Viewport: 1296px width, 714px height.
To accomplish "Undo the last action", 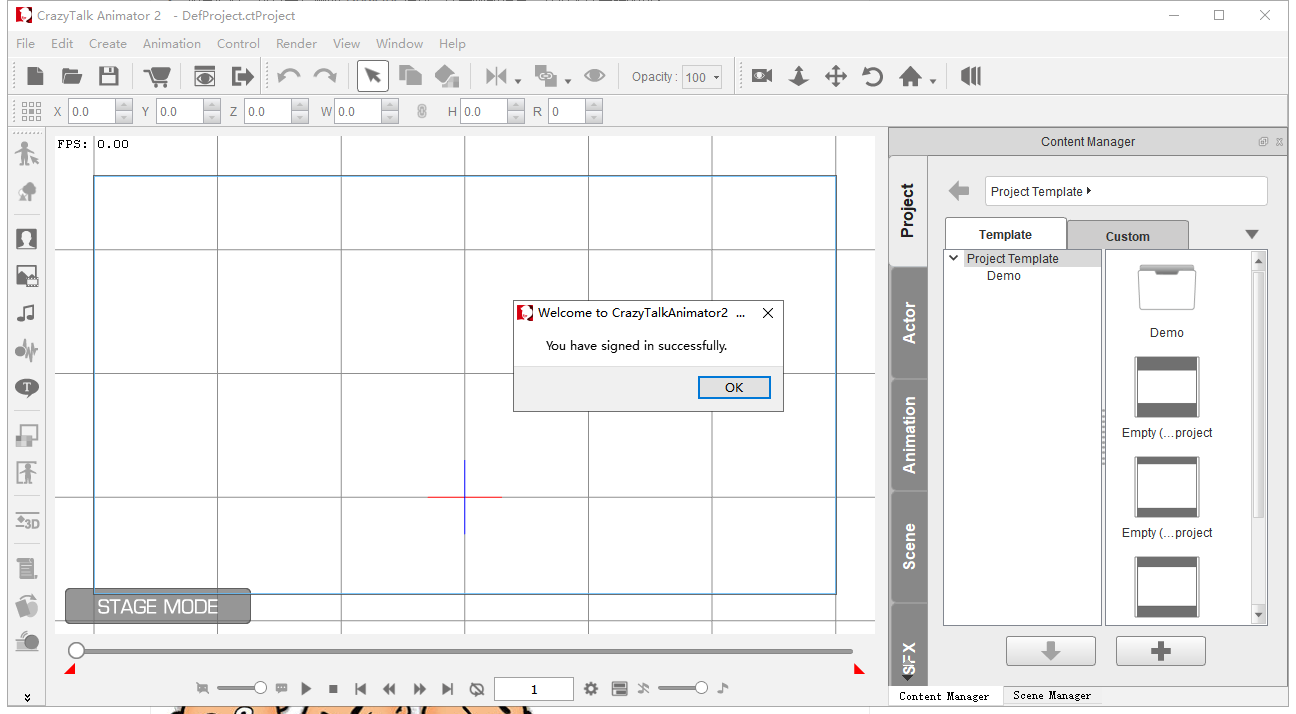I will point(289,77).
